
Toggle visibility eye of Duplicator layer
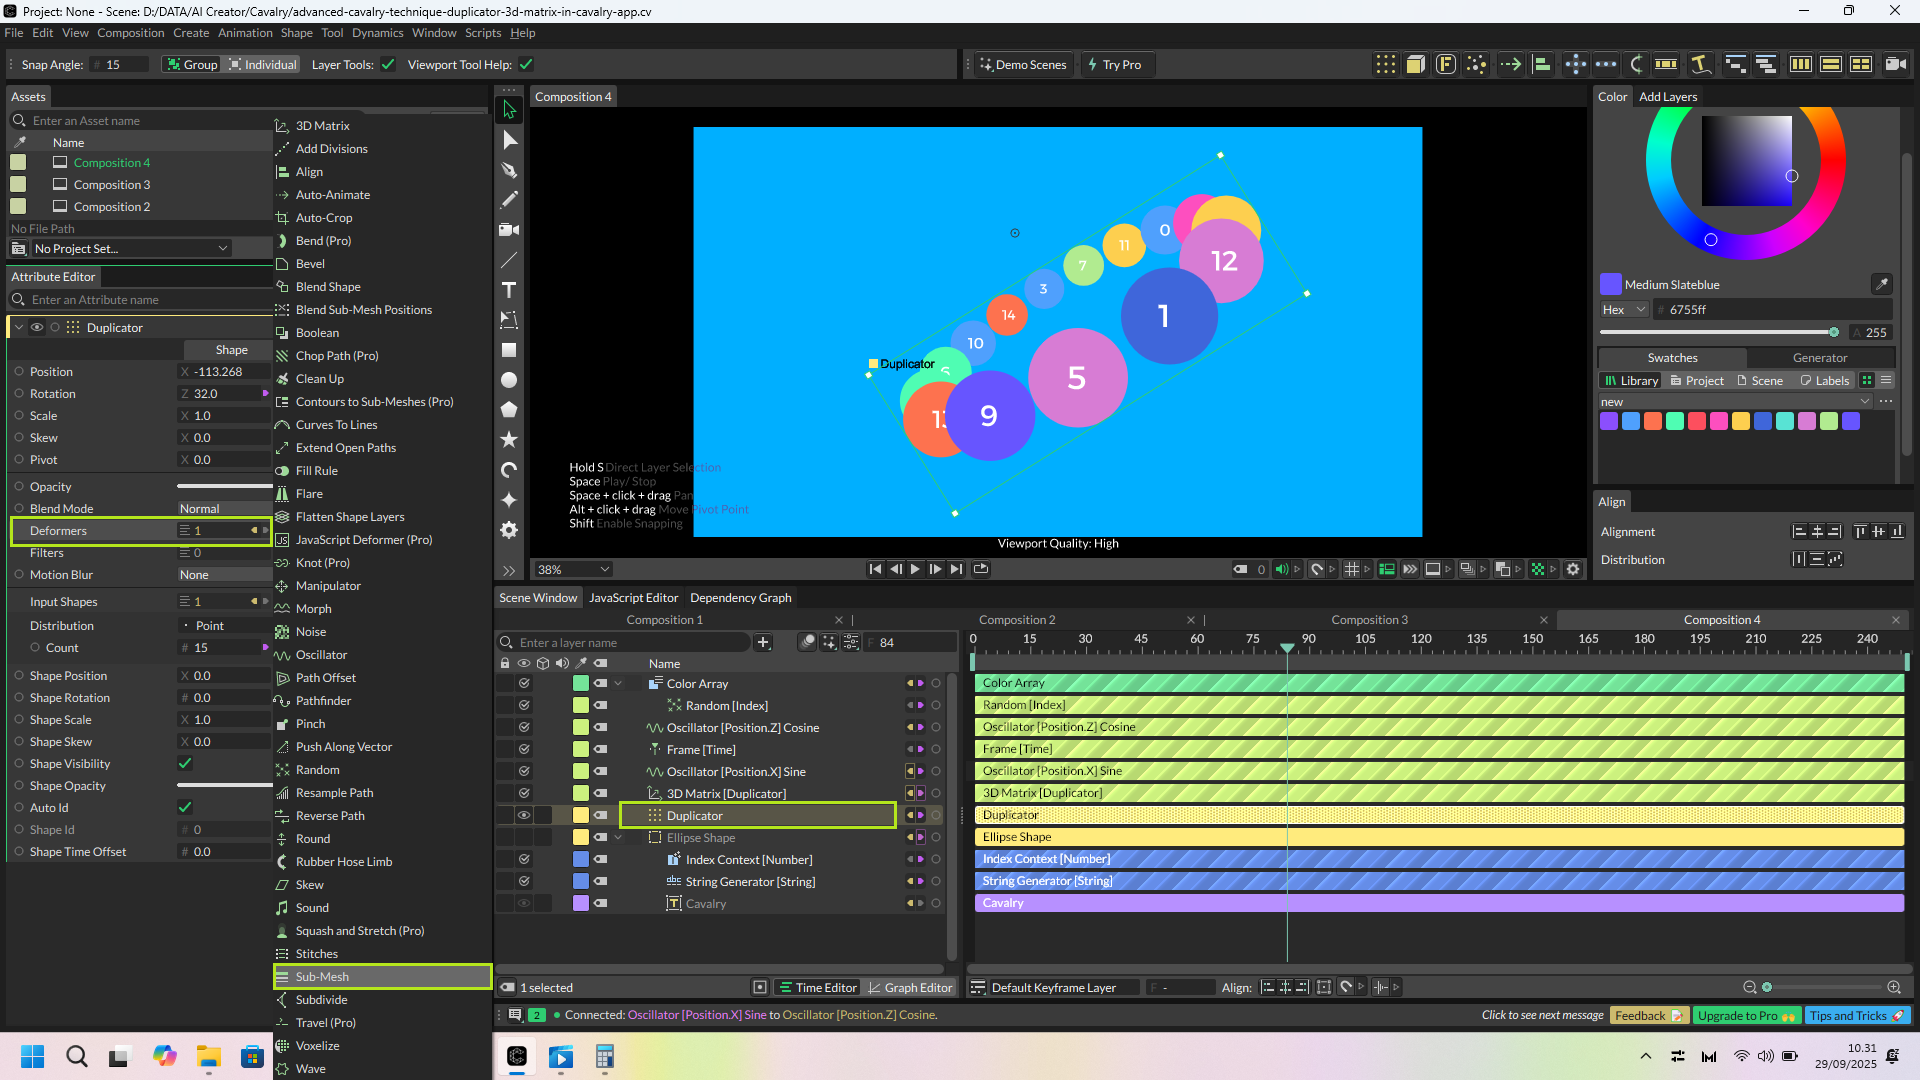pyautogui.click(x=523, y=815)
